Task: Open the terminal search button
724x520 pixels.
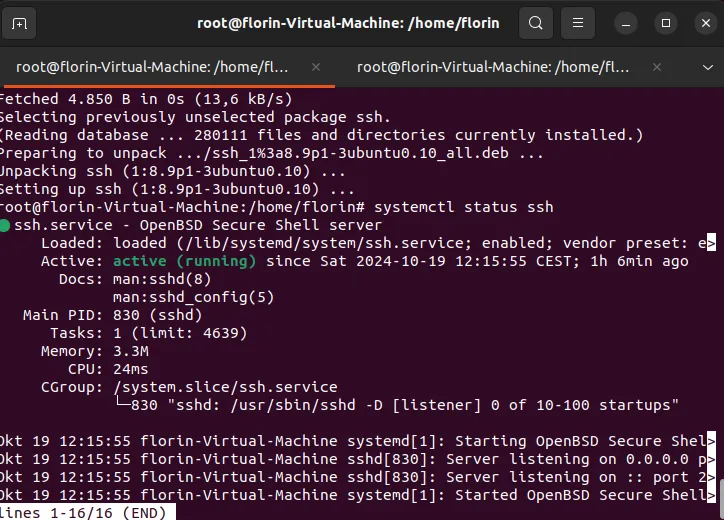Action: coord(536,22)
